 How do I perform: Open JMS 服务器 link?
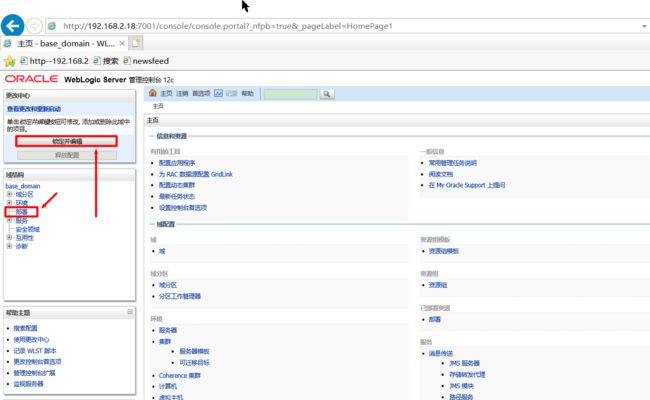[x=464, y=364]
